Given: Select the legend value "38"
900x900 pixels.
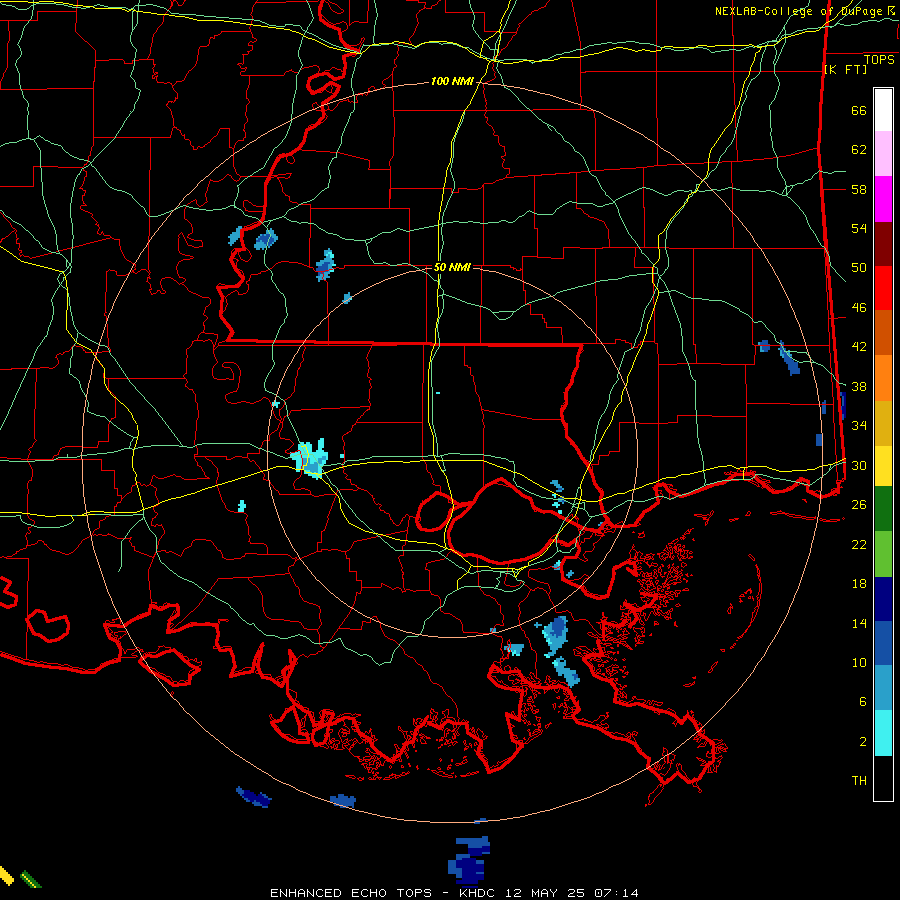Looking at the screenshot, I should (859, 386).
